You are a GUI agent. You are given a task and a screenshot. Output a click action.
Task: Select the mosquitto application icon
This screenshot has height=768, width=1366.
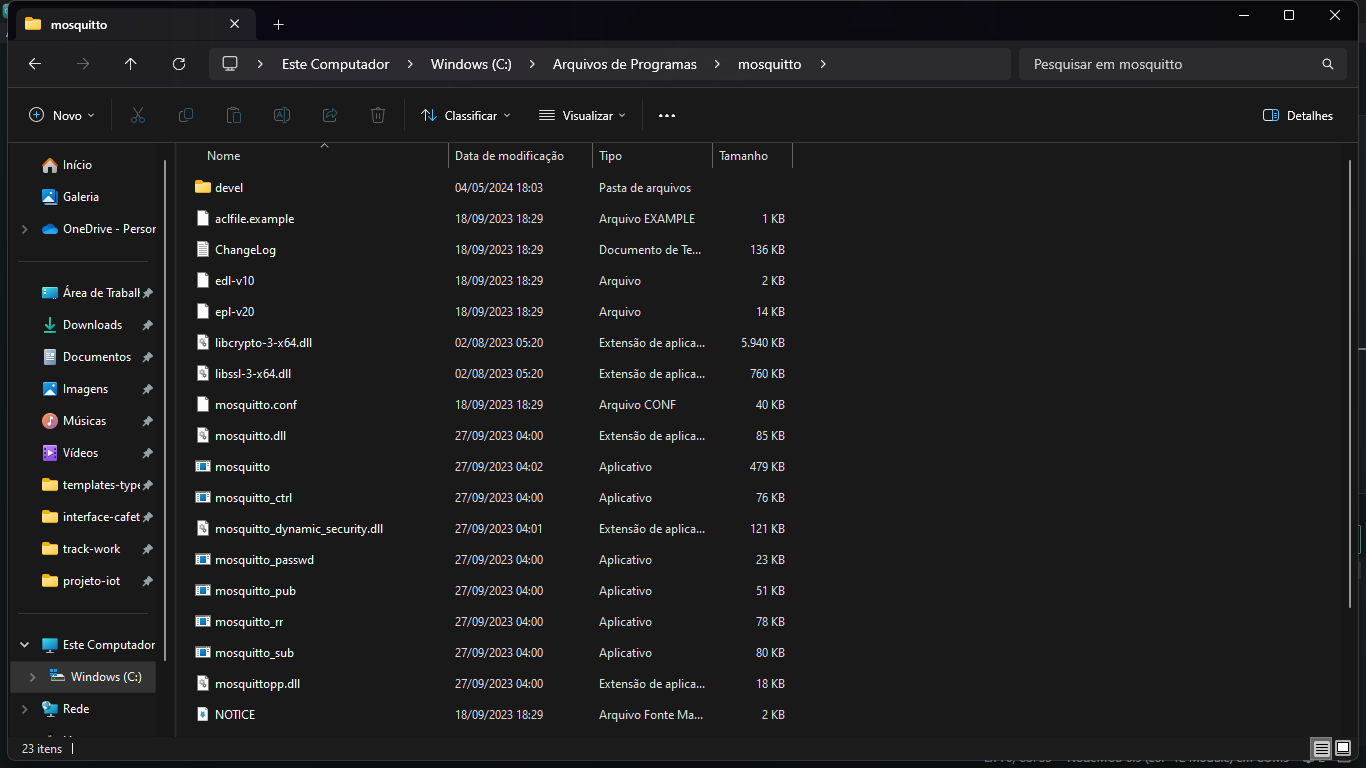(203, 466)
